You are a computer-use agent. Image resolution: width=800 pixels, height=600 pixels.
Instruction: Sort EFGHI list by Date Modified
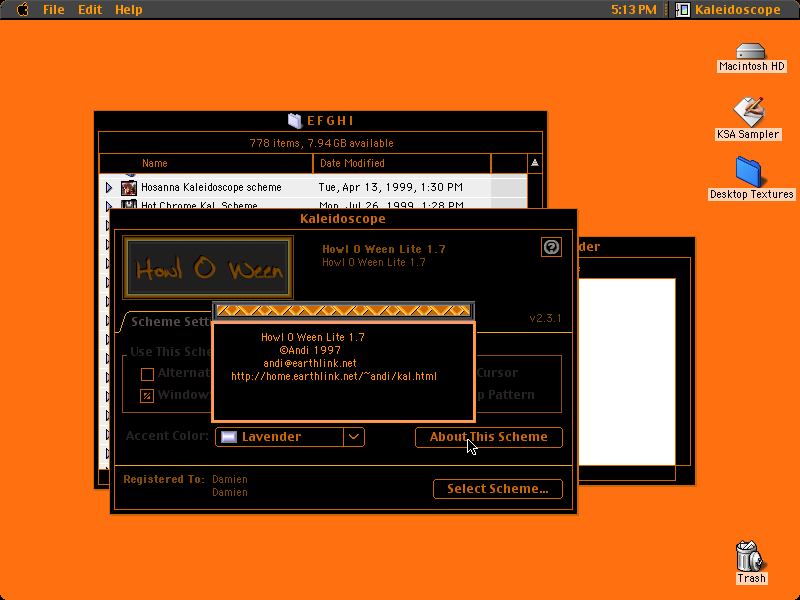pos(402,163)
